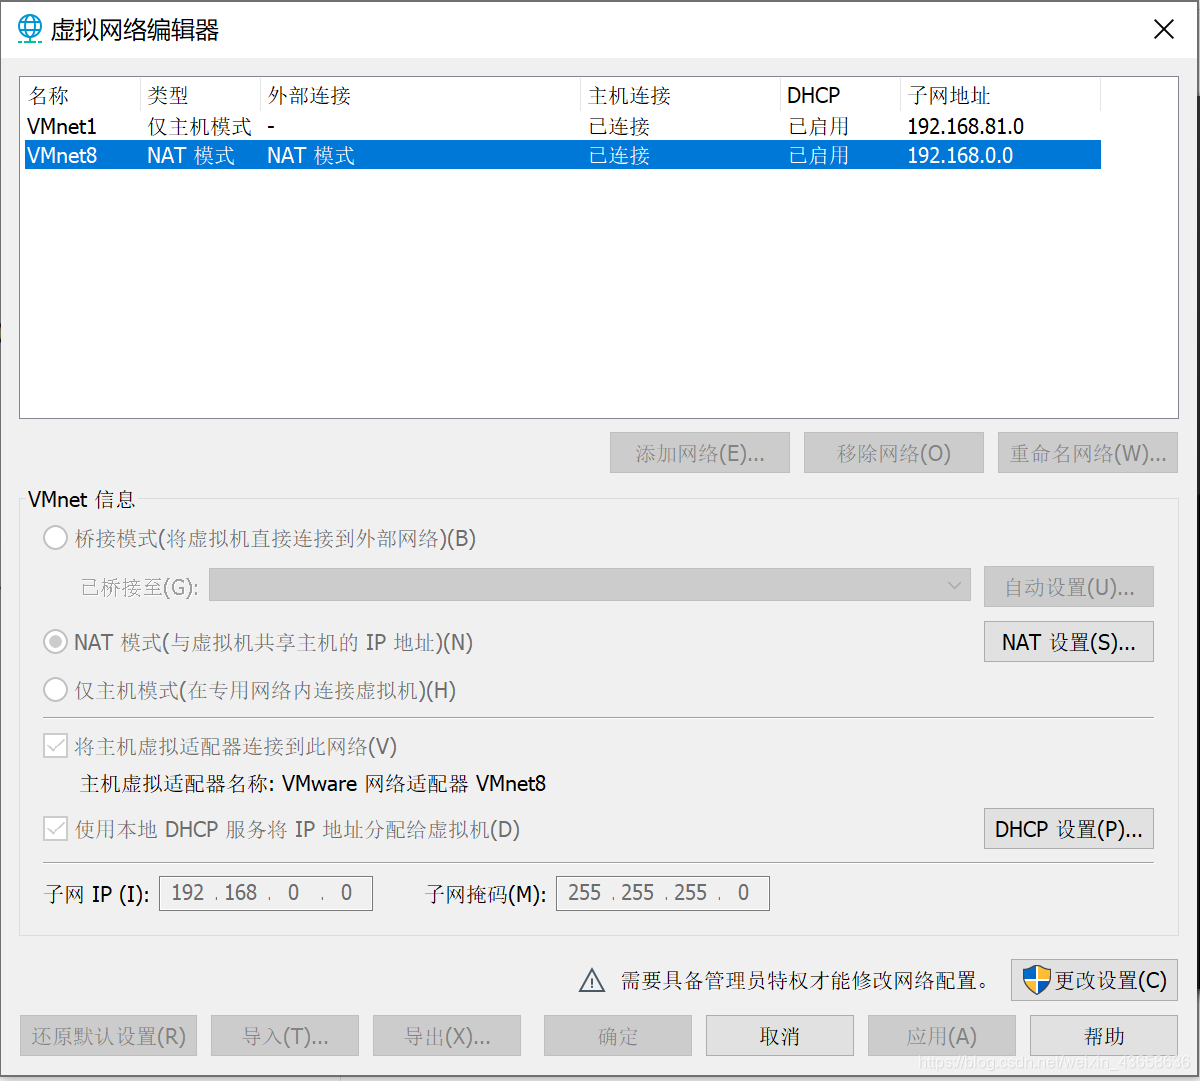This screenshot has width=1200, height=1081.
Task: Select the VMnet8 network row
Action: tap(562, 155)
